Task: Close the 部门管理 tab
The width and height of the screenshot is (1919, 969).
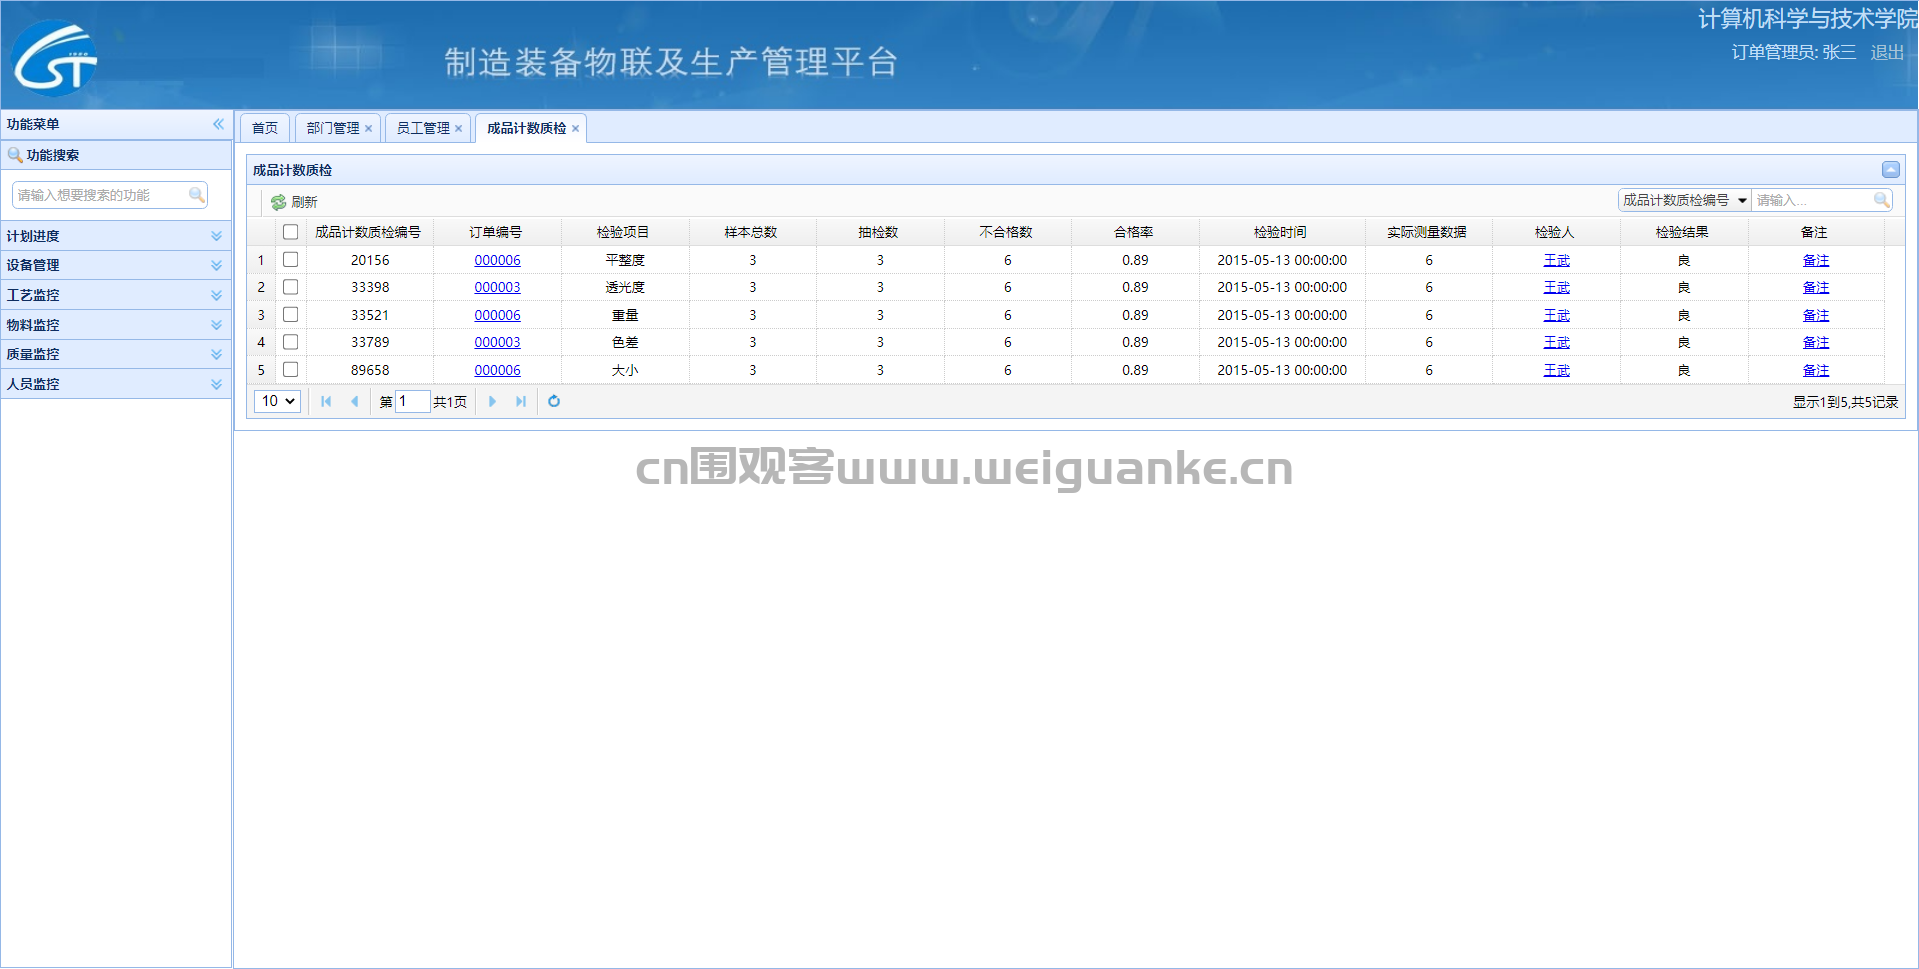Action: pos(368,128)
